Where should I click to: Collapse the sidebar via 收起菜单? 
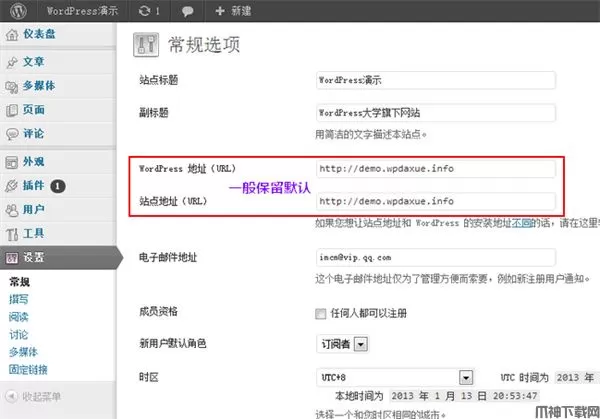41,396
